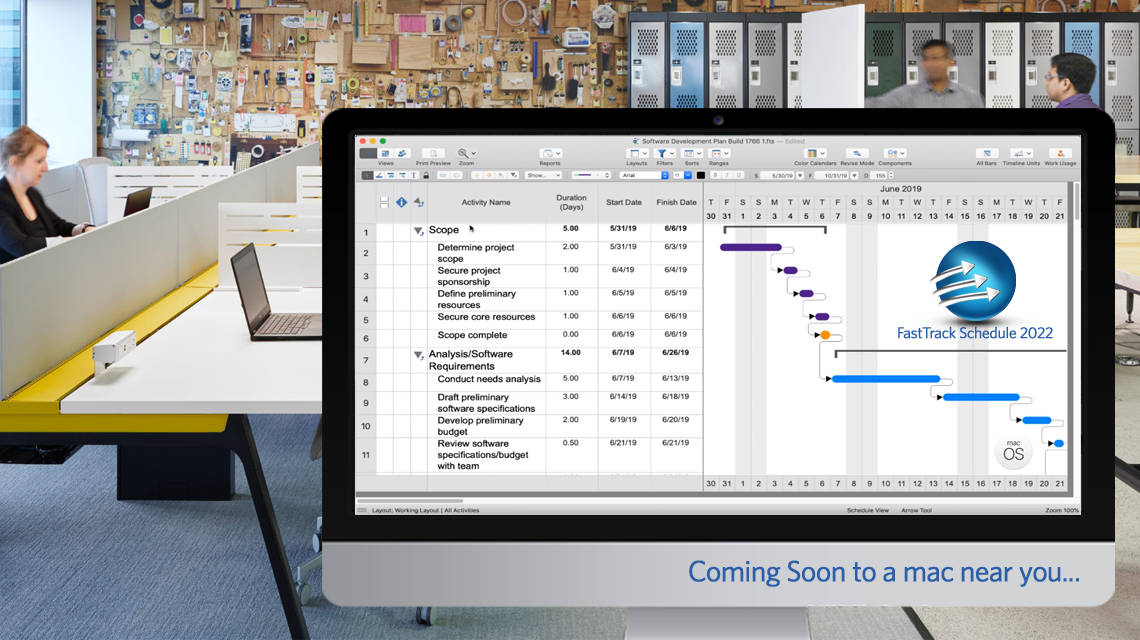
Task: Open the Layouts menu
Action: click(x=636, y=153)
